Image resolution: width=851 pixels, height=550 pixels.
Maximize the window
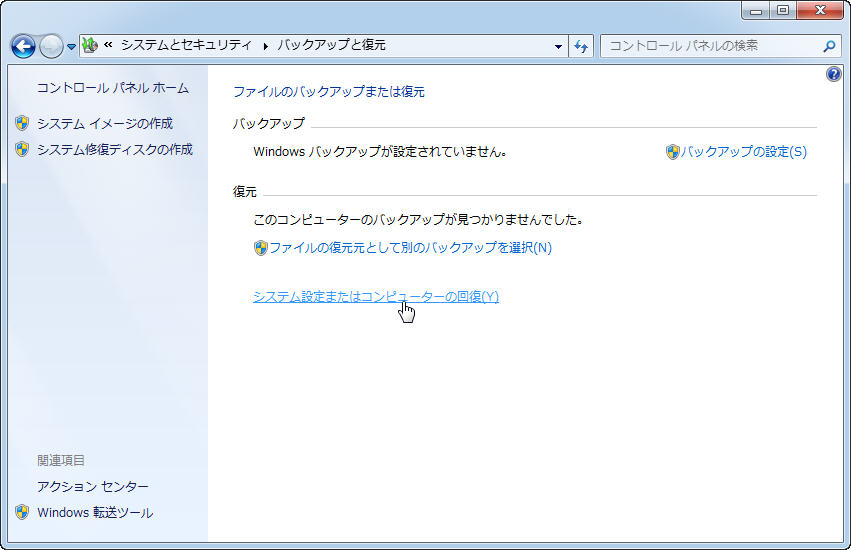coord(783,10)
